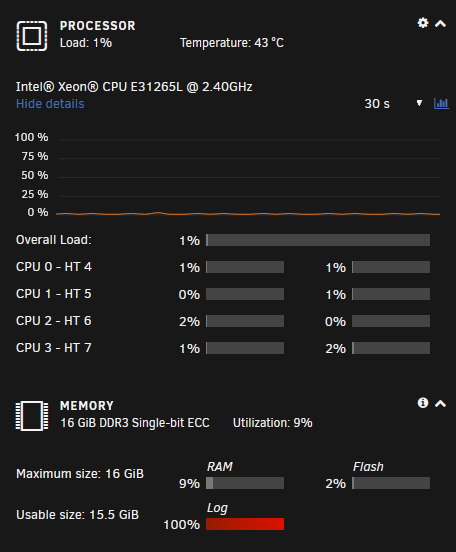Click the Intel Xeon CPU model text
The height and width of the screenshot is (552, 456).
click(x=134, y=87)
